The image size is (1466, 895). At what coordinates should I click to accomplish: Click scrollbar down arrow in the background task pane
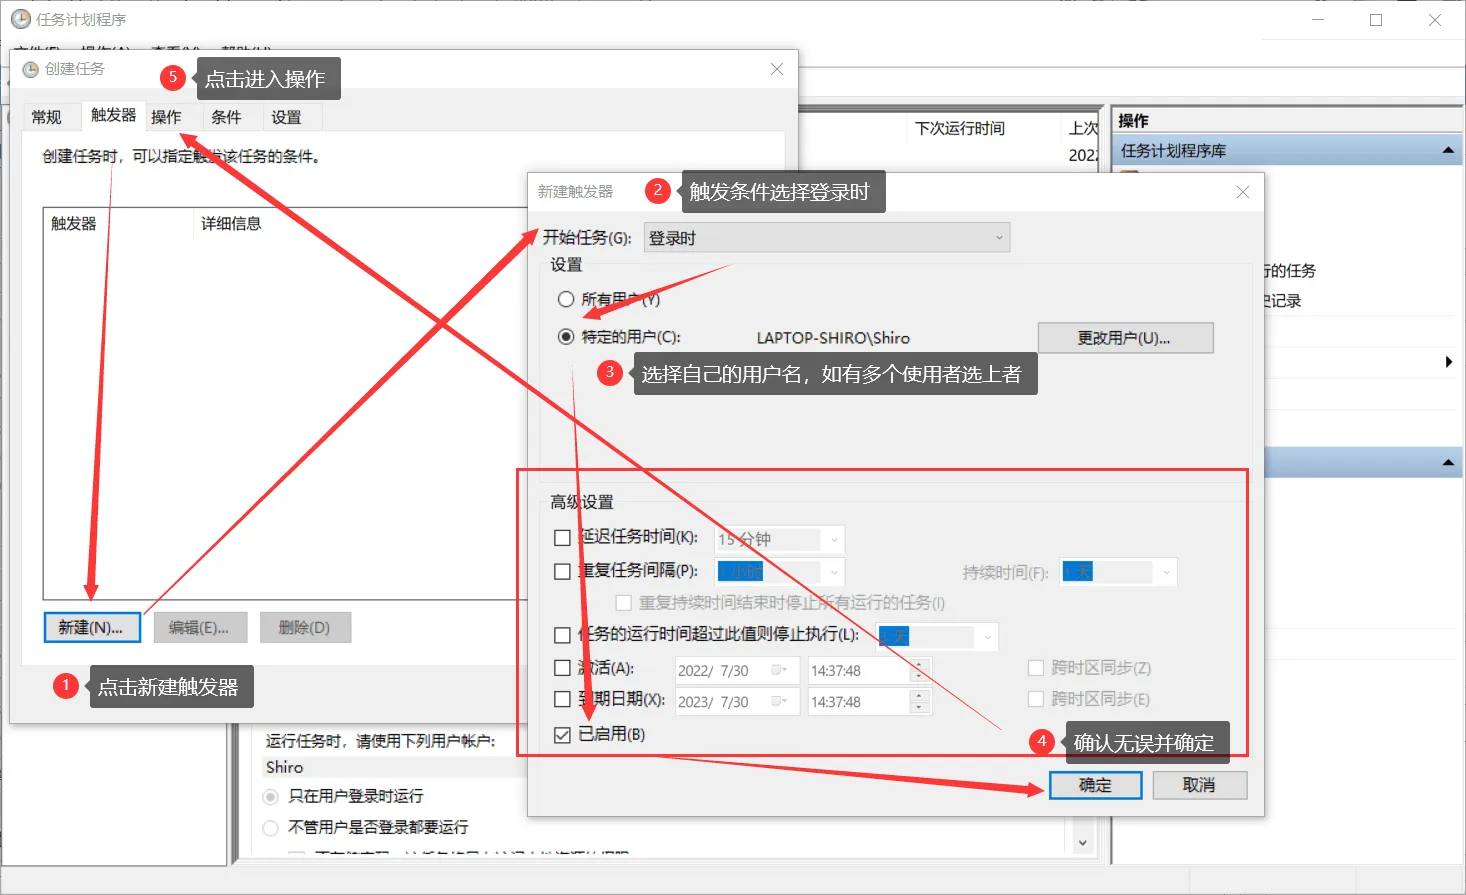coord(1082,843)
